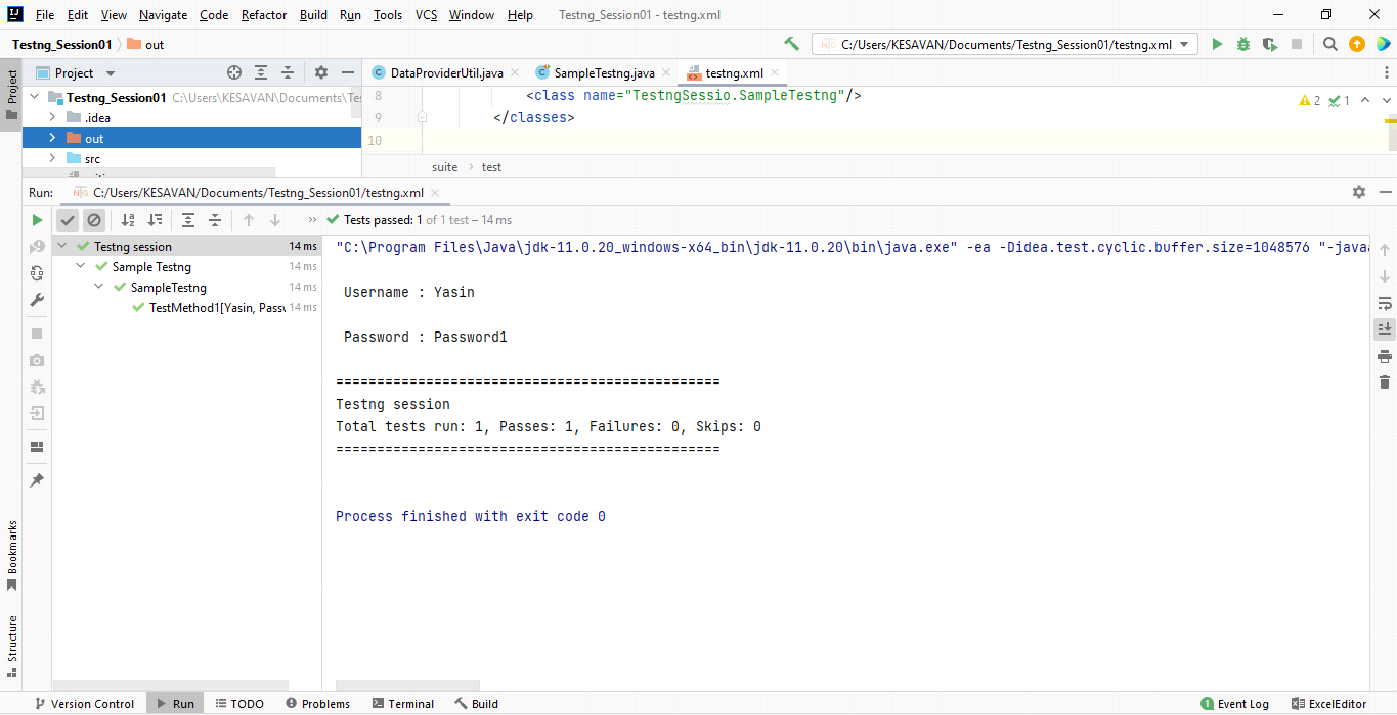Screen dimensions: 1397x715
Task: Collapse Testng_Session01 project root
Action: [x=34, y=97]
